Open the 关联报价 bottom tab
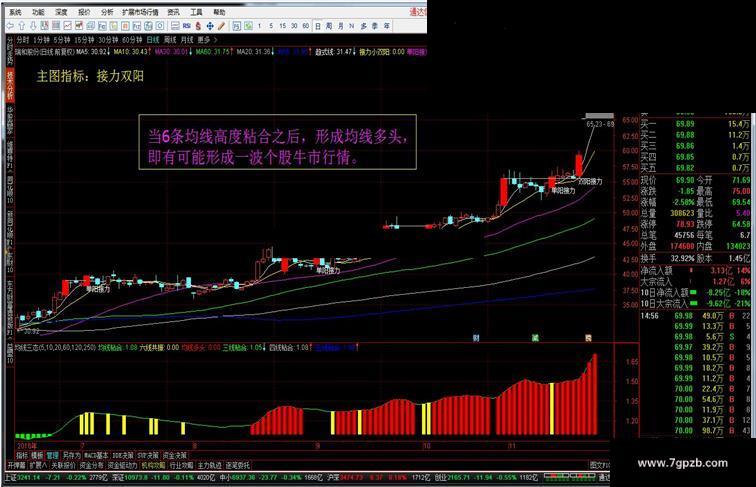Viewport: 756px width, 487px height. (63, 466)
